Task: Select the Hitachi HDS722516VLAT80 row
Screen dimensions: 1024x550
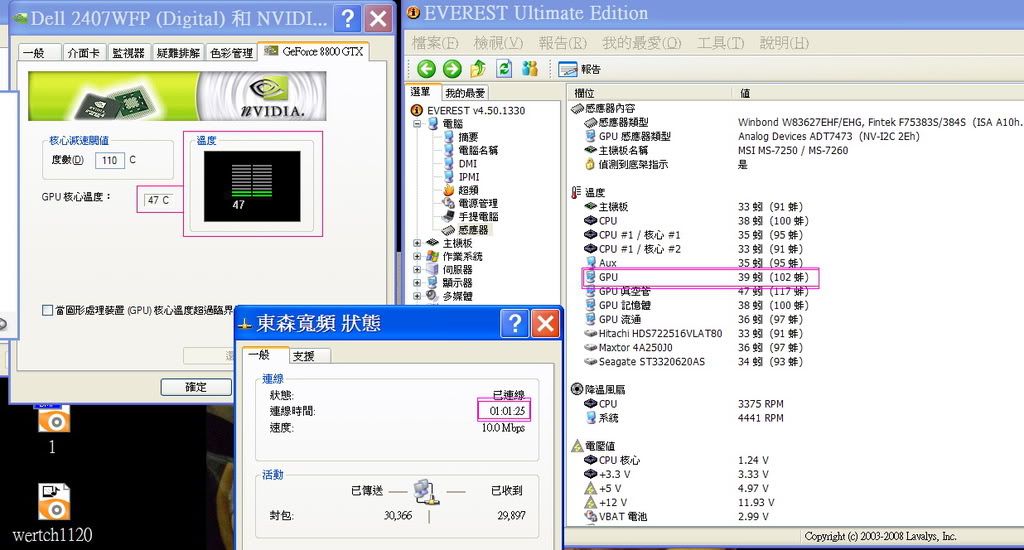Action: click(693, 333)
